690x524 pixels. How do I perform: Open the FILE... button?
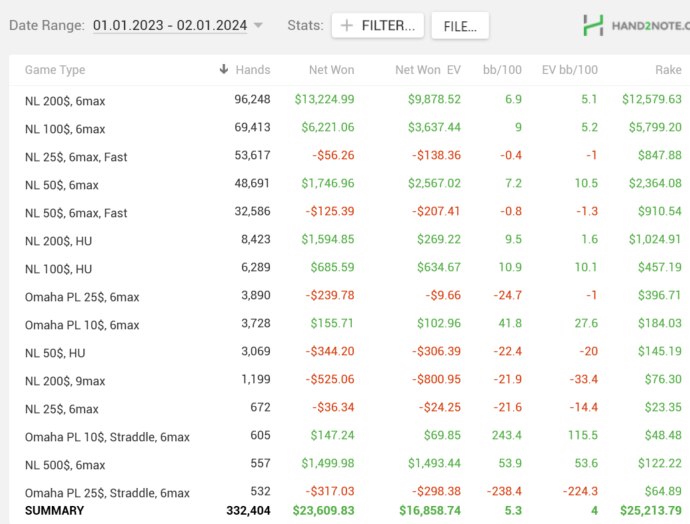tap(460, 26)
